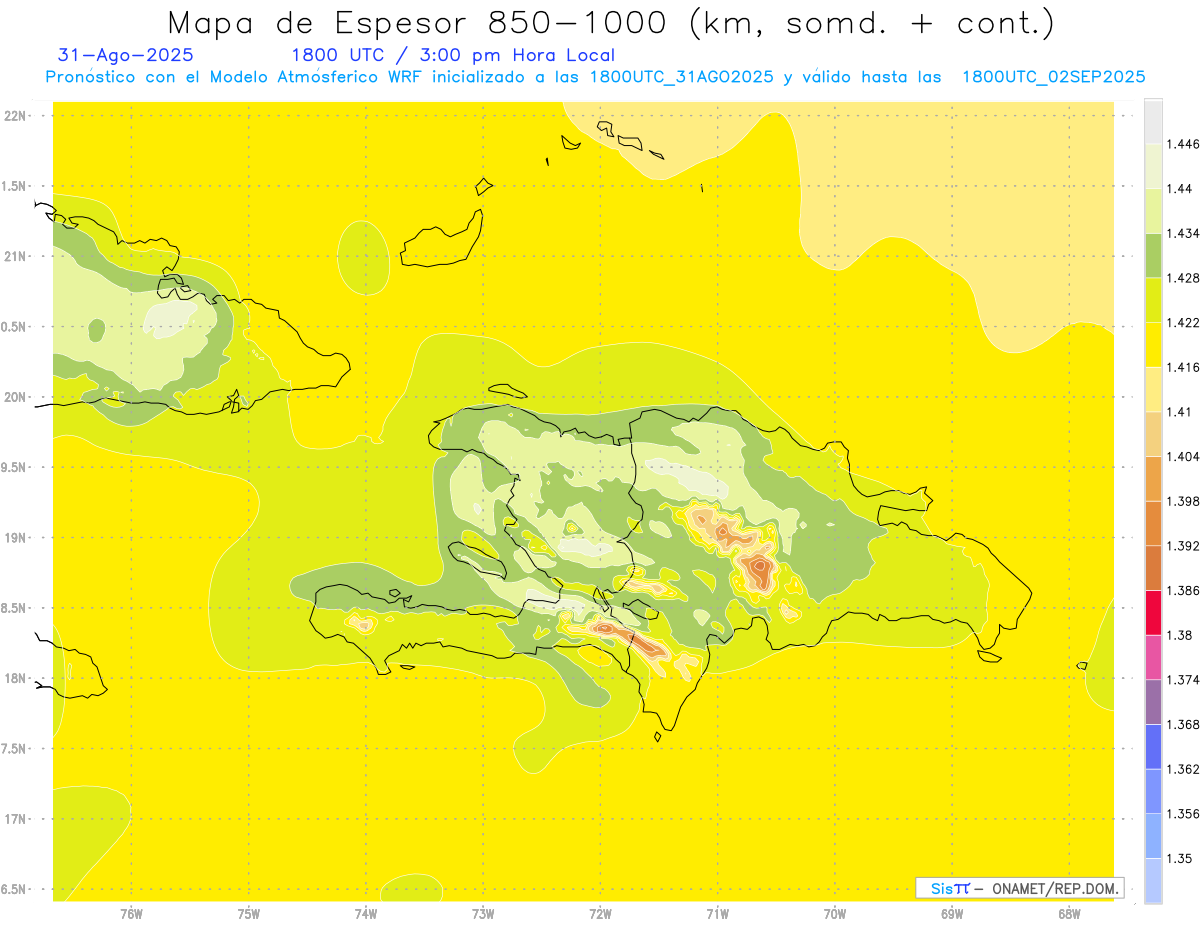Click the legend value '1.386'

pos(1183,591)
